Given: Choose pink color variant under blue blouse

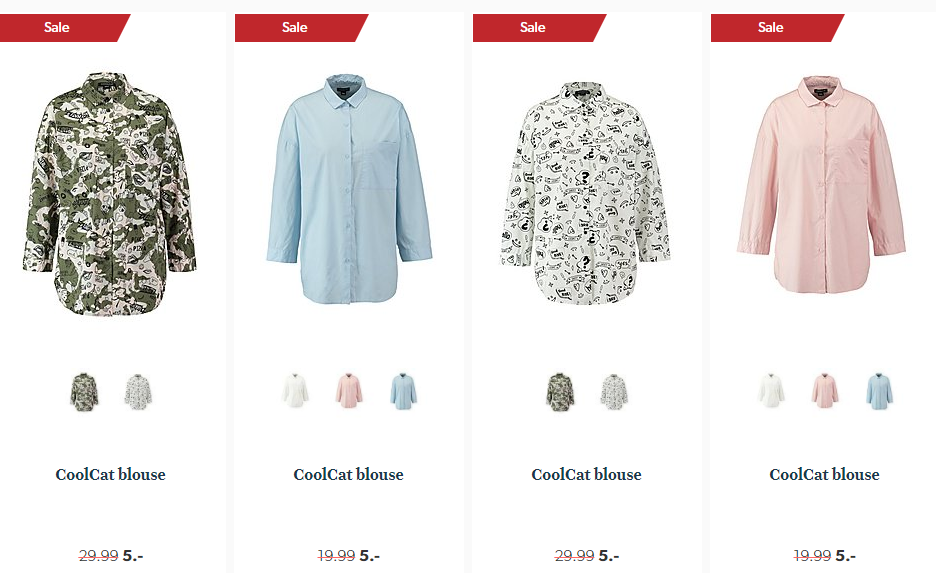Looking at the screenshot, I should coord(349,391).
